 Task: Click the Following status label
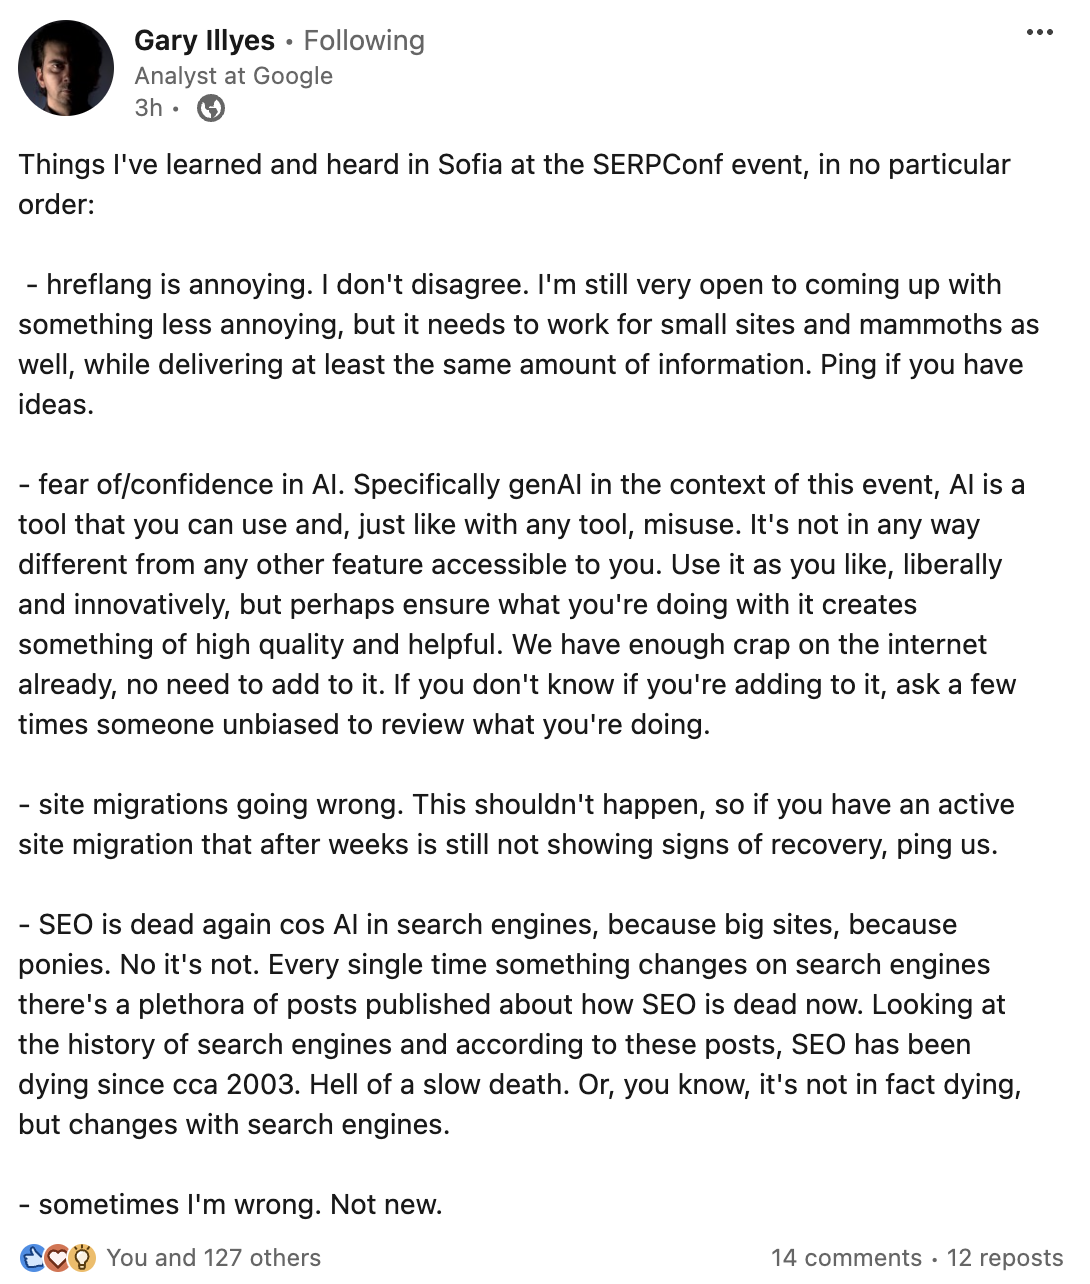pyautogui.click(x=364, y=41)
